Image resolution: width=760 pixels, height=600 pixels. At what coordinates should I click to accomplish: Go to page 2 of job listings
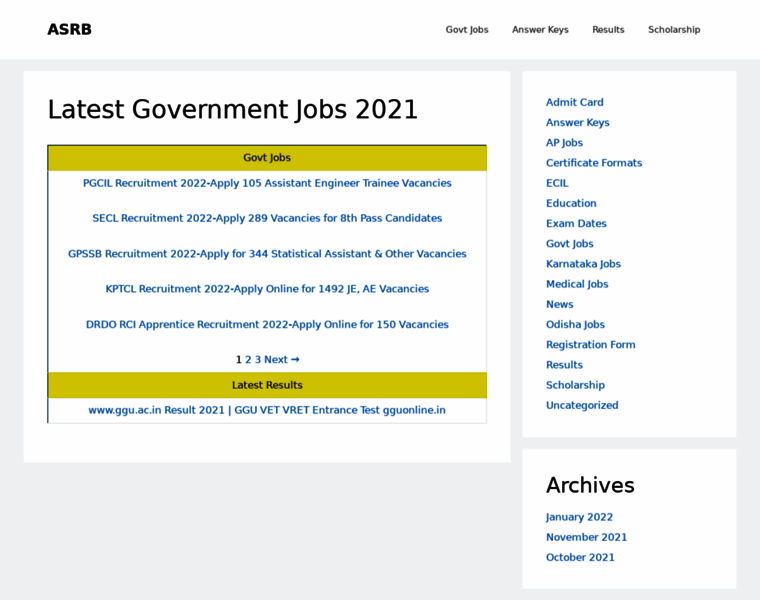(249, 360)
